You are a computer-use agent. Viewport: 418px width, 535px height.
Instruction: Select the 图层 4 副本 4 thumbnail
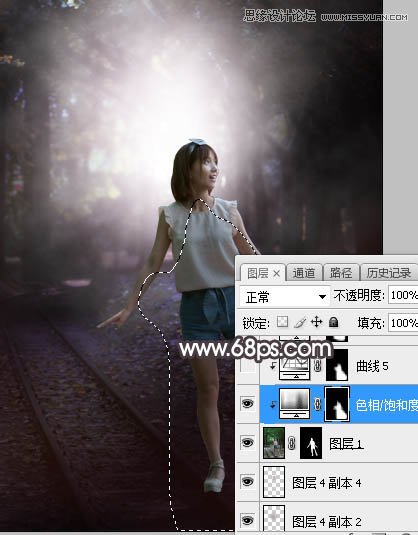coord(274,482)
